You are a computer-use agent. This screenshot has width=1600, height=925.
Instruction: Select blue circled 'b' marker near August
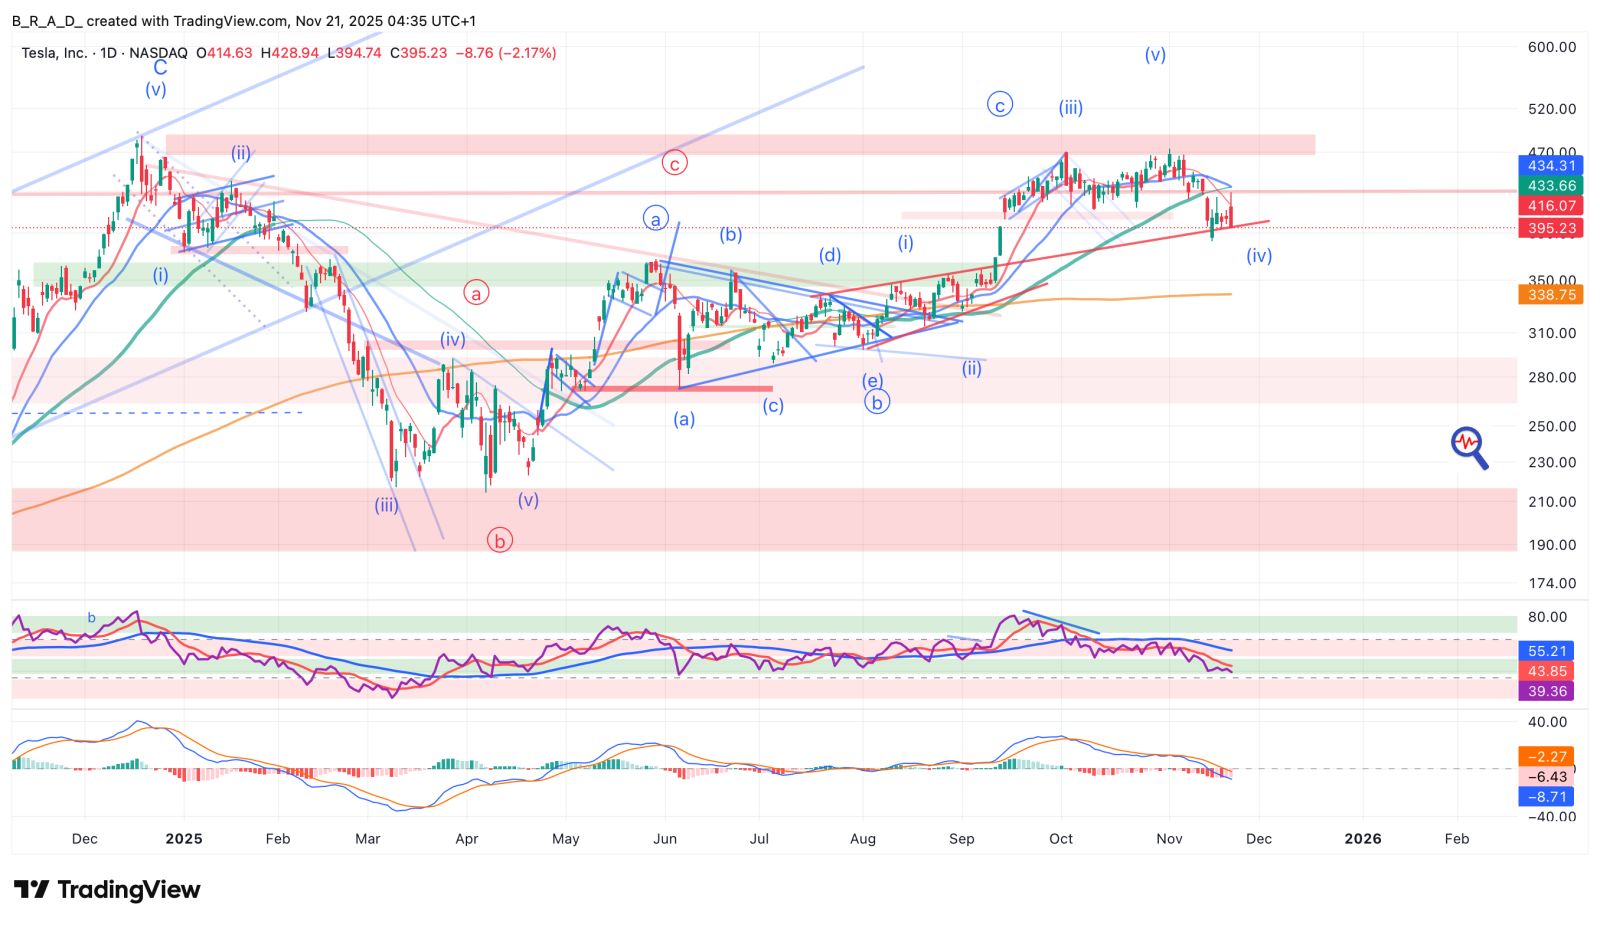876,402
